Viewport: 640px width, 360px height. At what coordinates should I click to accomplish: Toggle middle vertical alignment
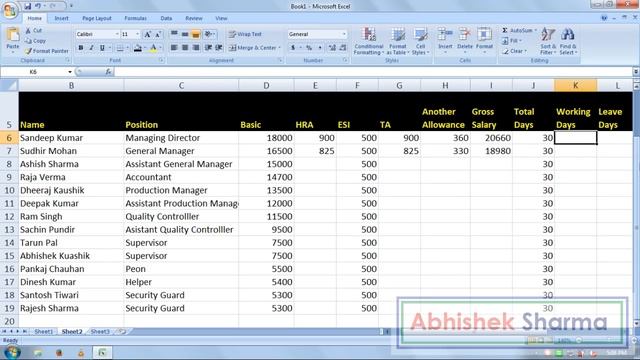(185, 34)
